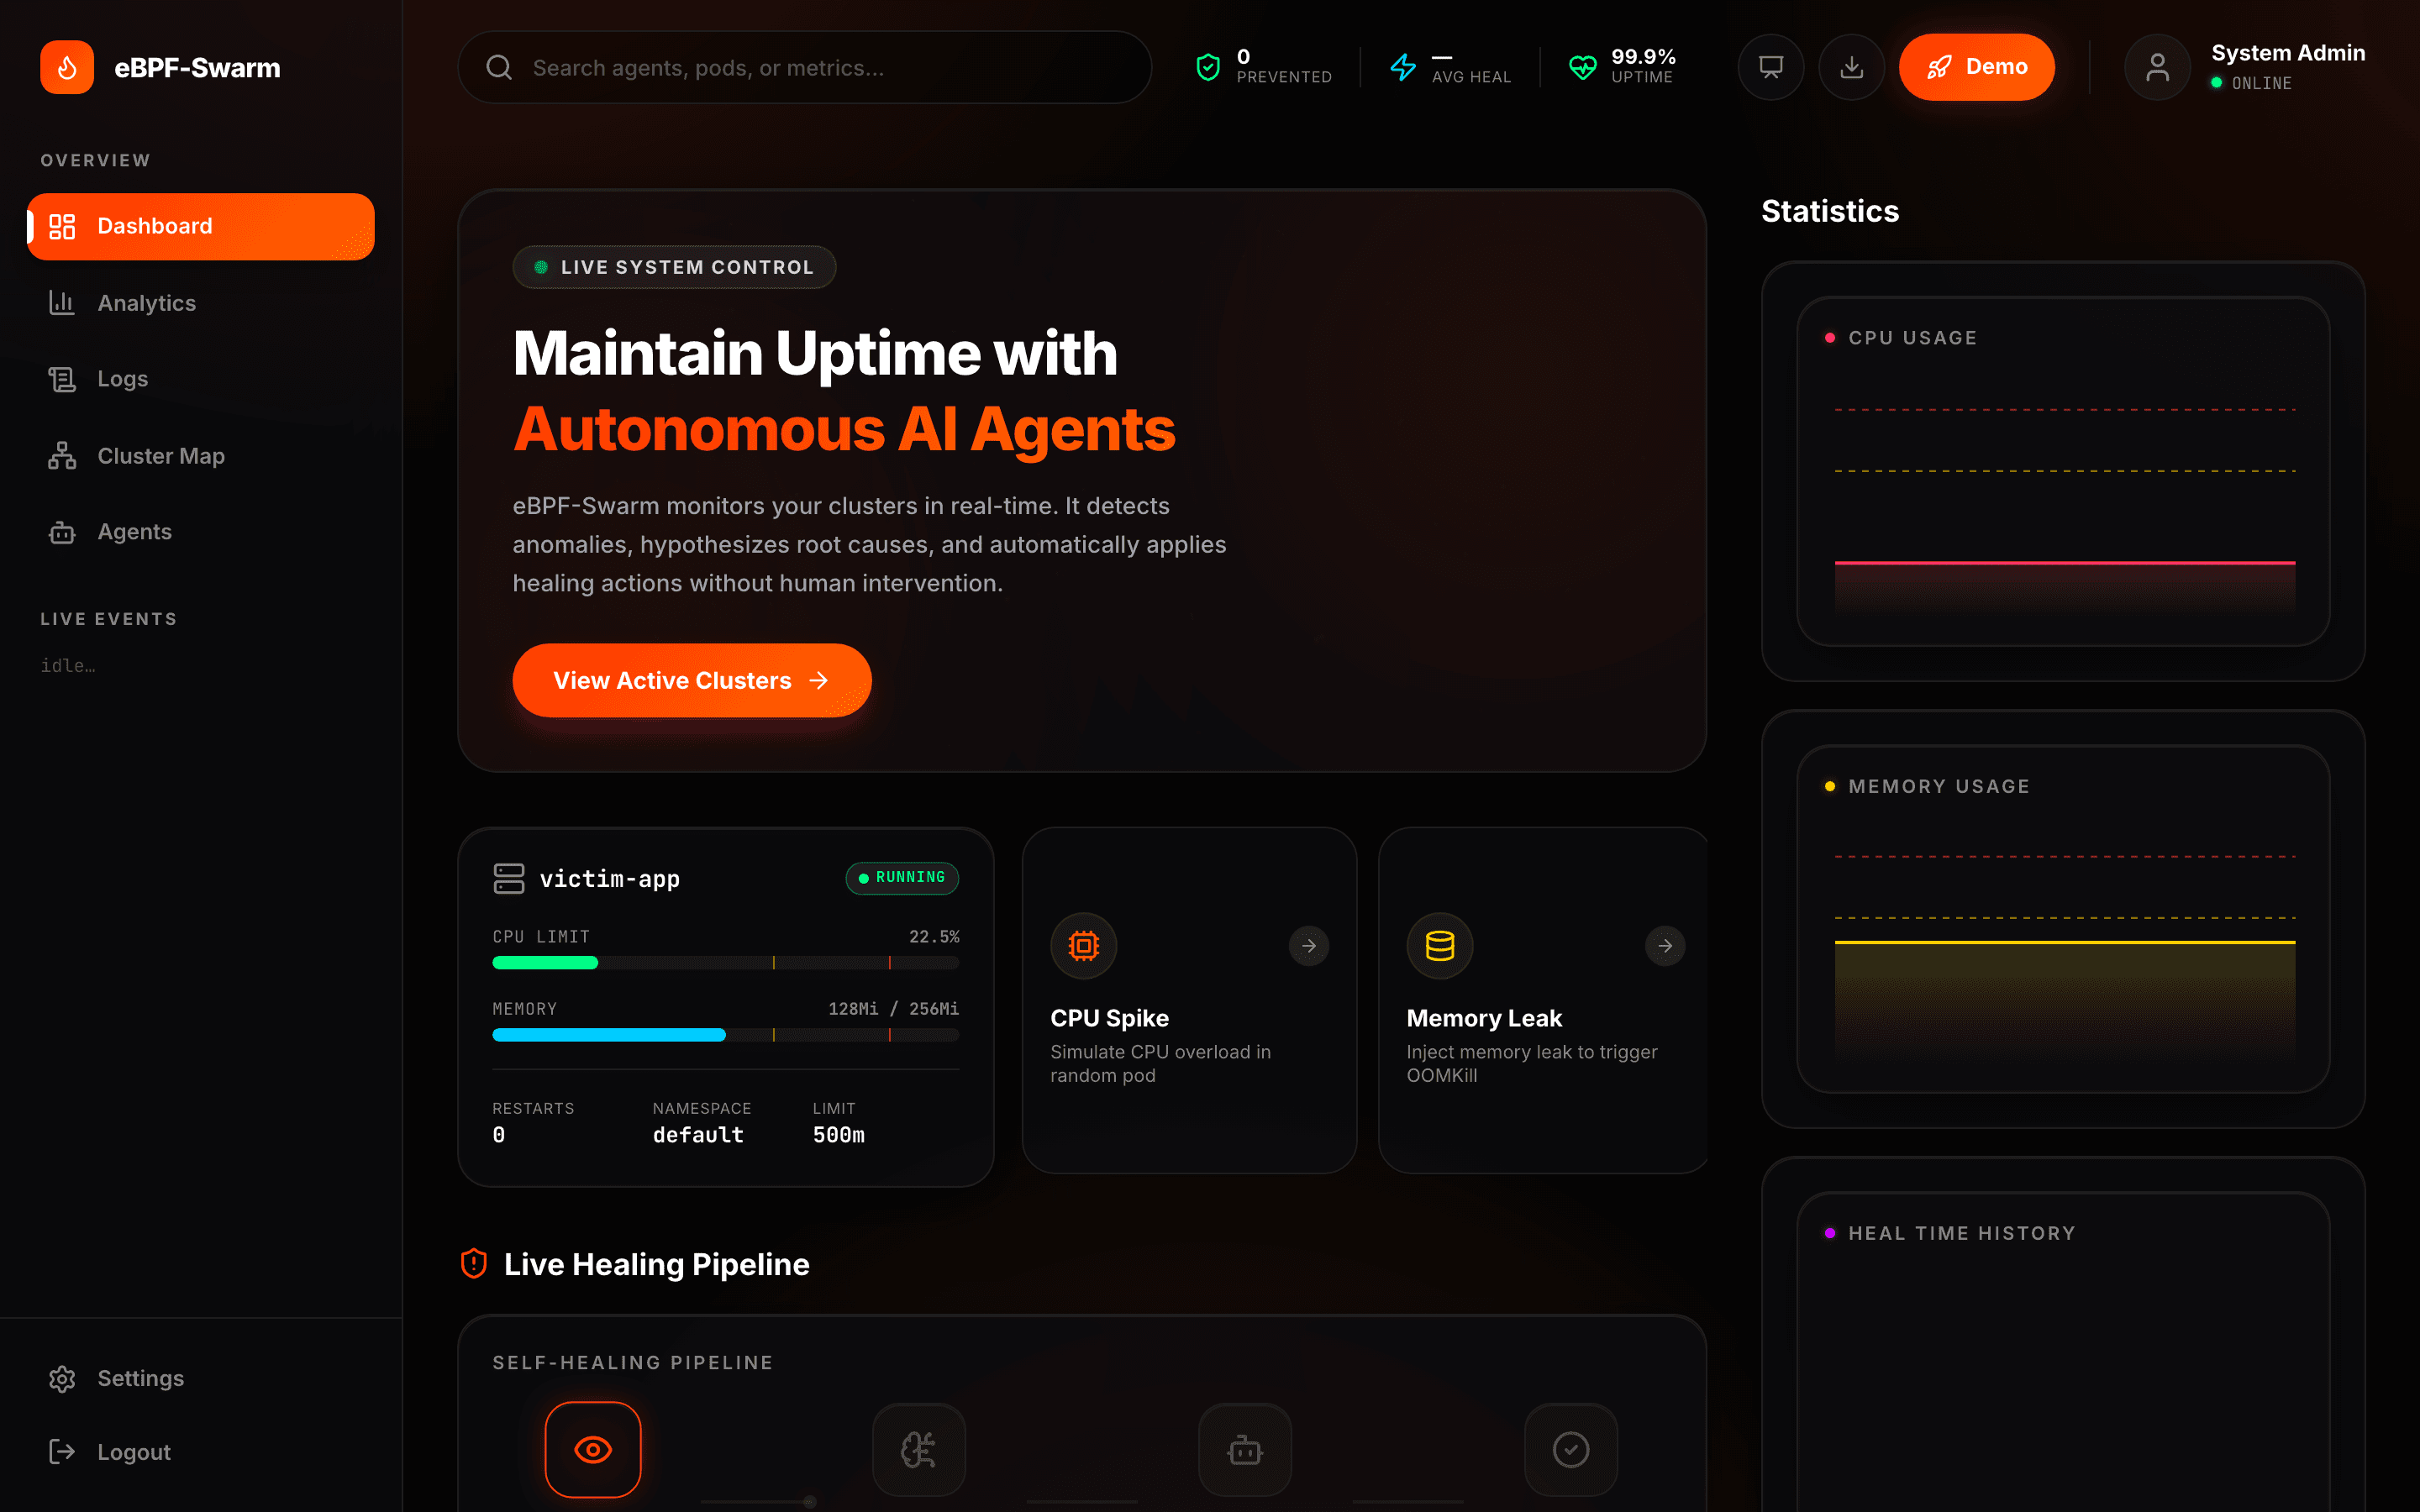Click the MEMORY progress bar
2420x1512 pixels.
(x=725, y=1035)
